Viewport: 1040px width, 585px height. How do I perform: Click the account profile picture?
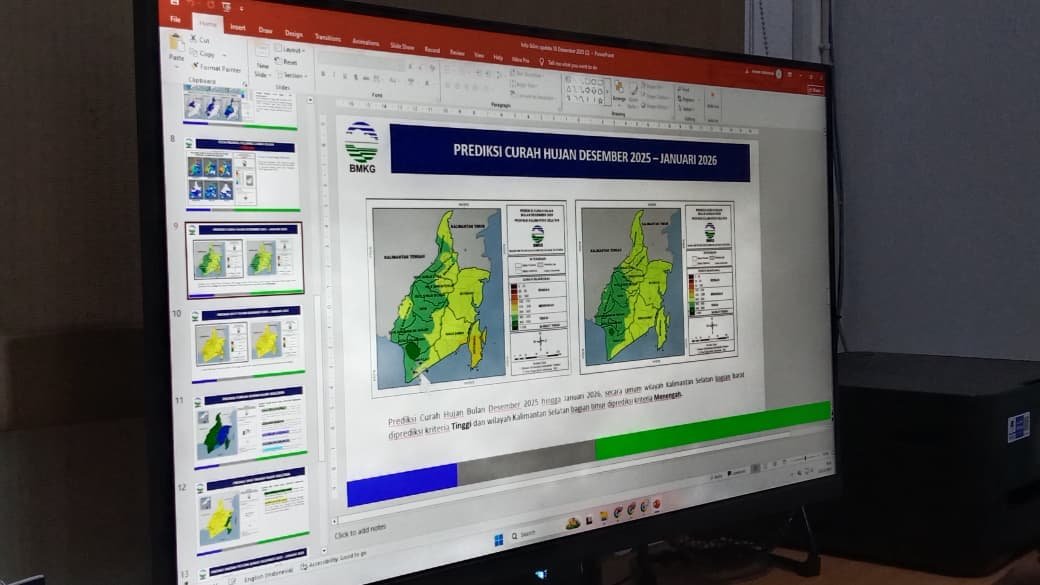point(779,74)
